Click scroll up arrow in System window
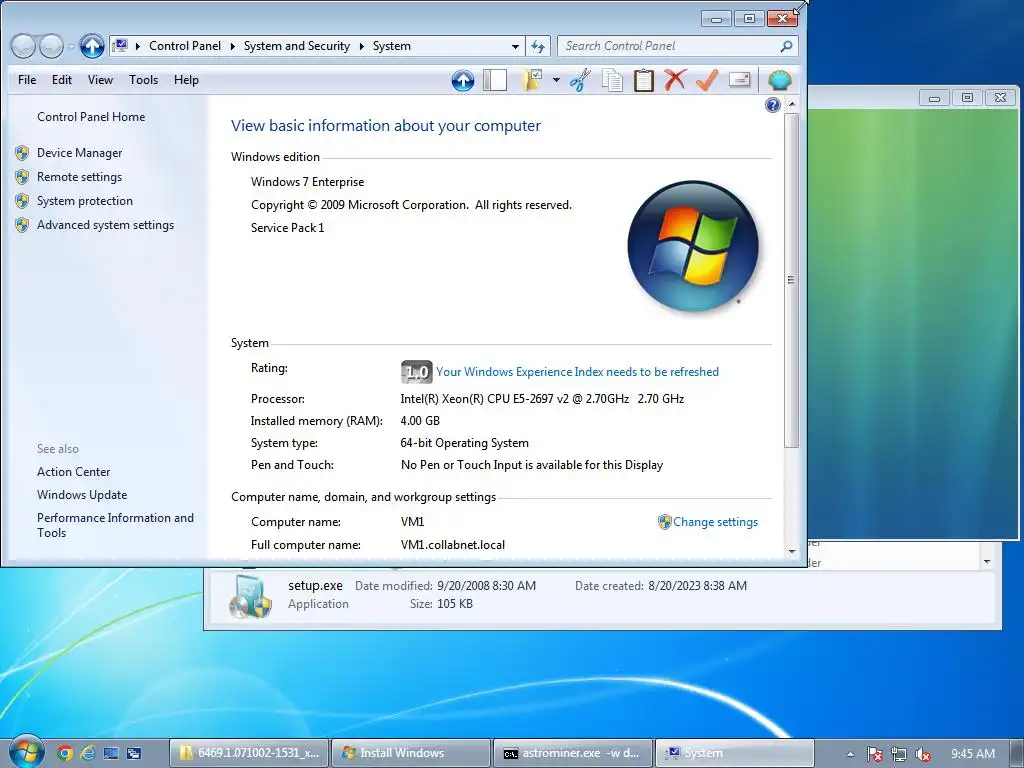Screen dimensions: 1024x768 [x=792, y=104]
